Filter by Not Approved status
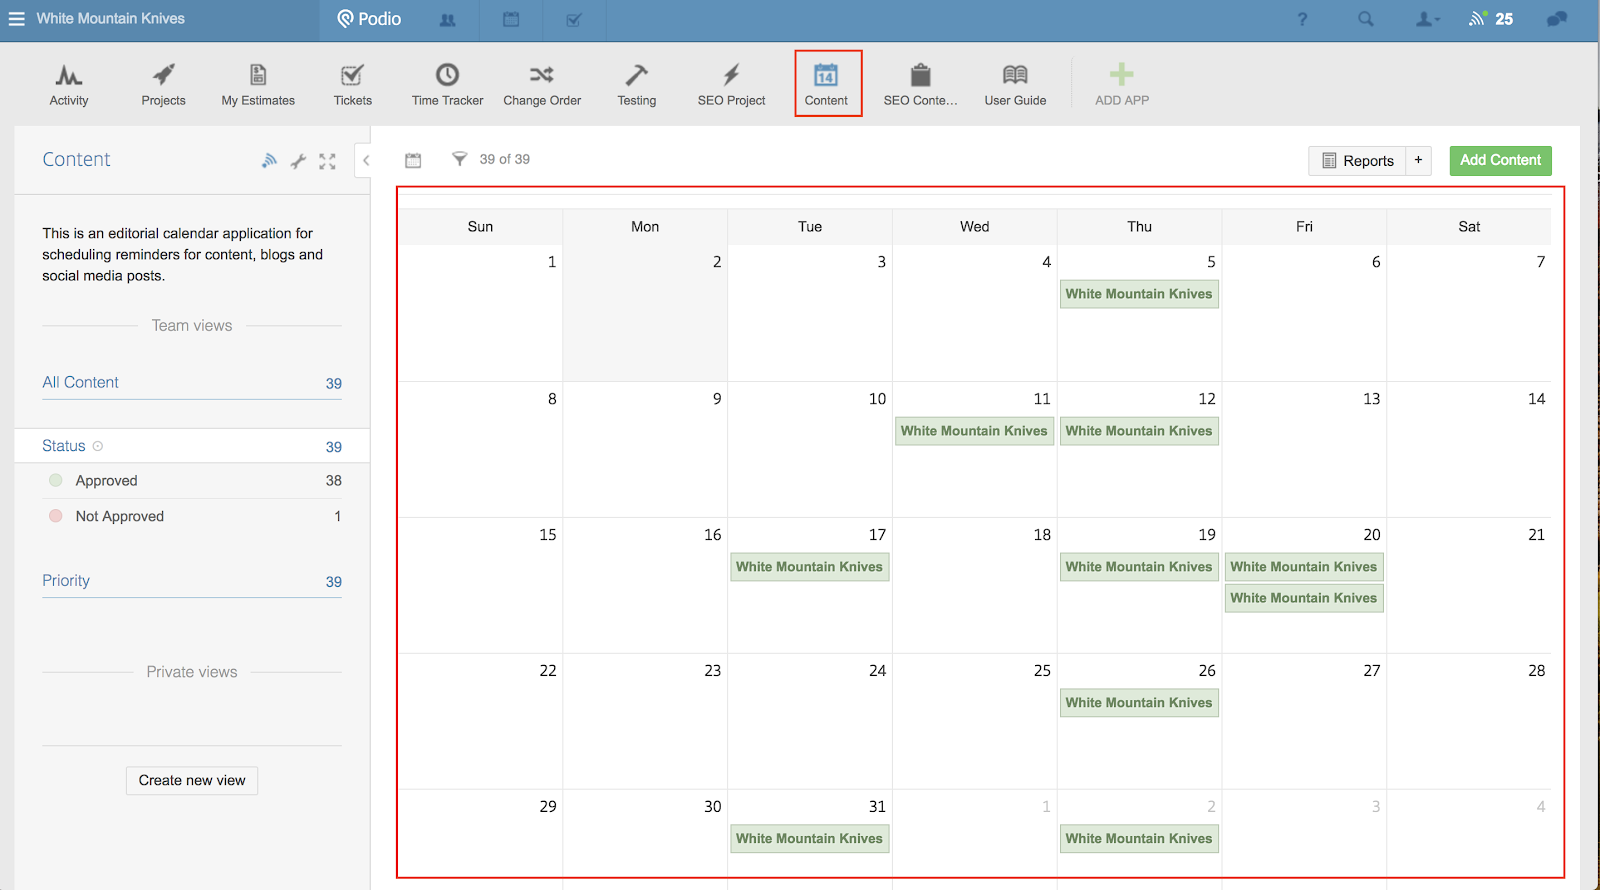Viewport: 1600px width, 890px height. coord(192,516)
